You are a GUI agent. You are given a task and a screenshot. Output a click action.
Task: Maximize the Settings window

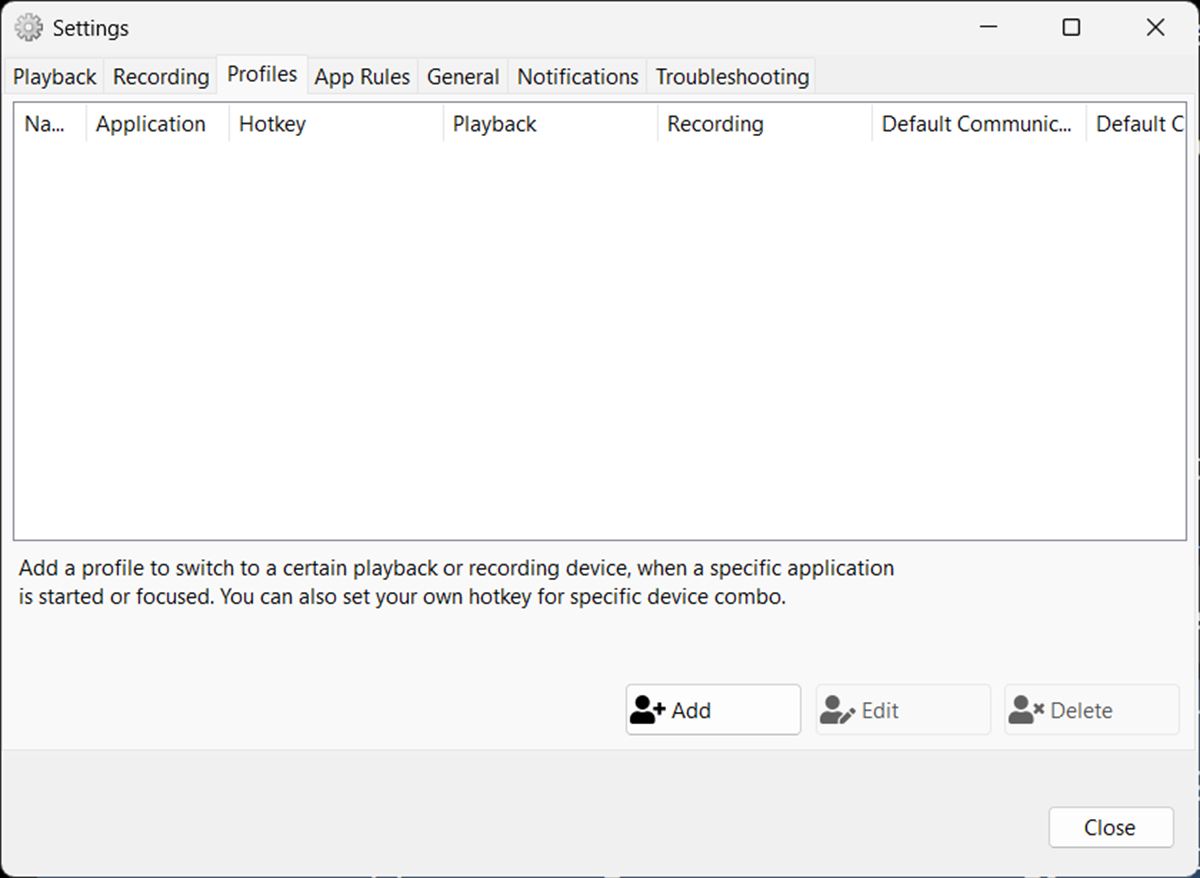tap(1071, 27)
